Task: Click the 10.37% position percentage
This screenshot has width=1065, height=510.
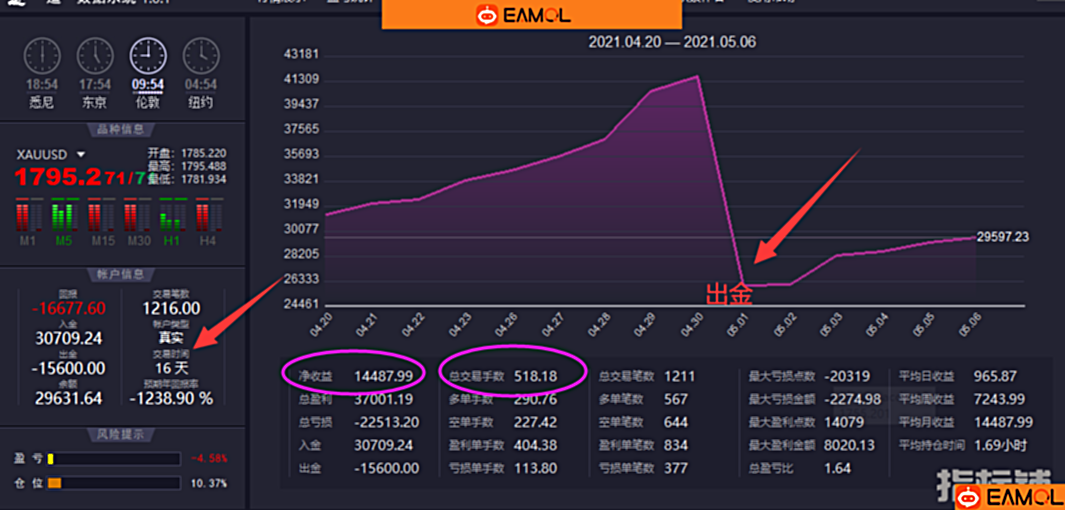Action: point(209,484)
